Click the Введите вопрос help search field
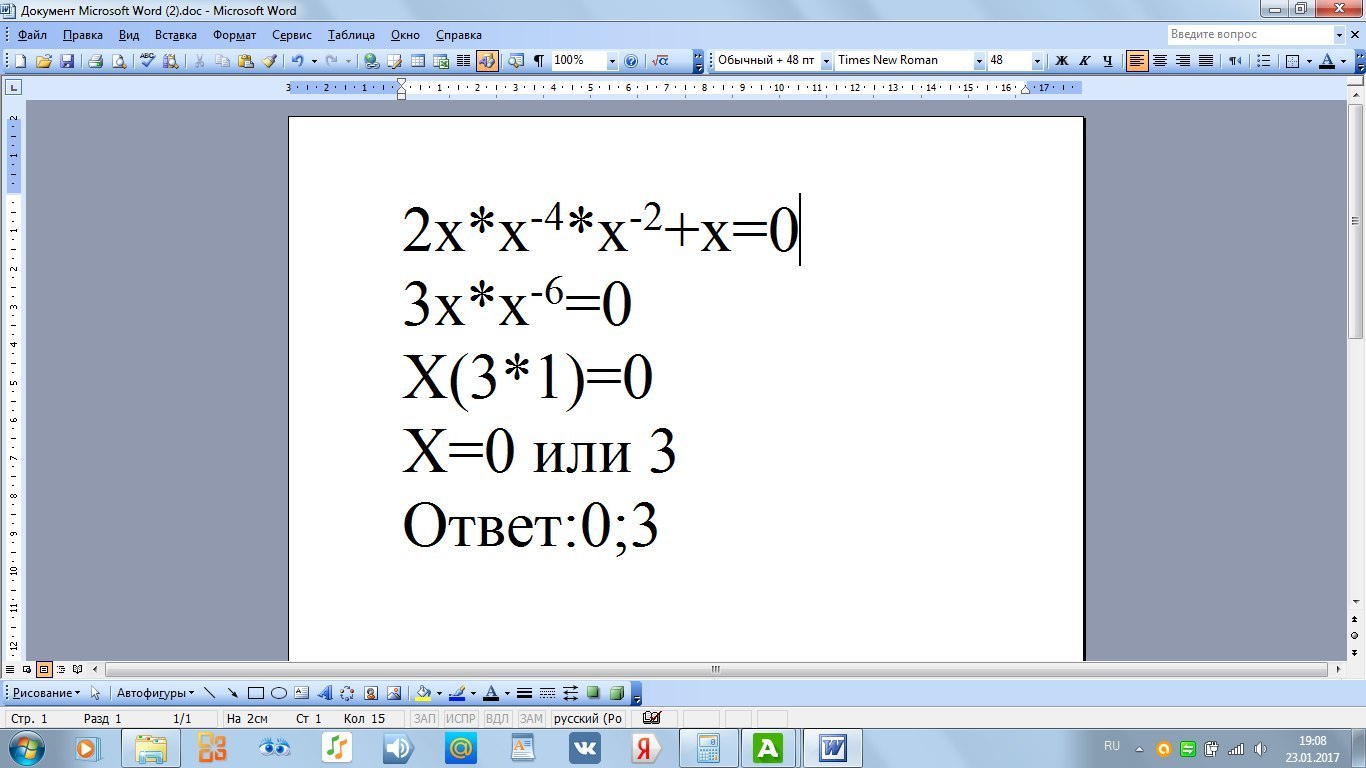The width and height of the screenshot is (1366, 768). coord(1250,34)
